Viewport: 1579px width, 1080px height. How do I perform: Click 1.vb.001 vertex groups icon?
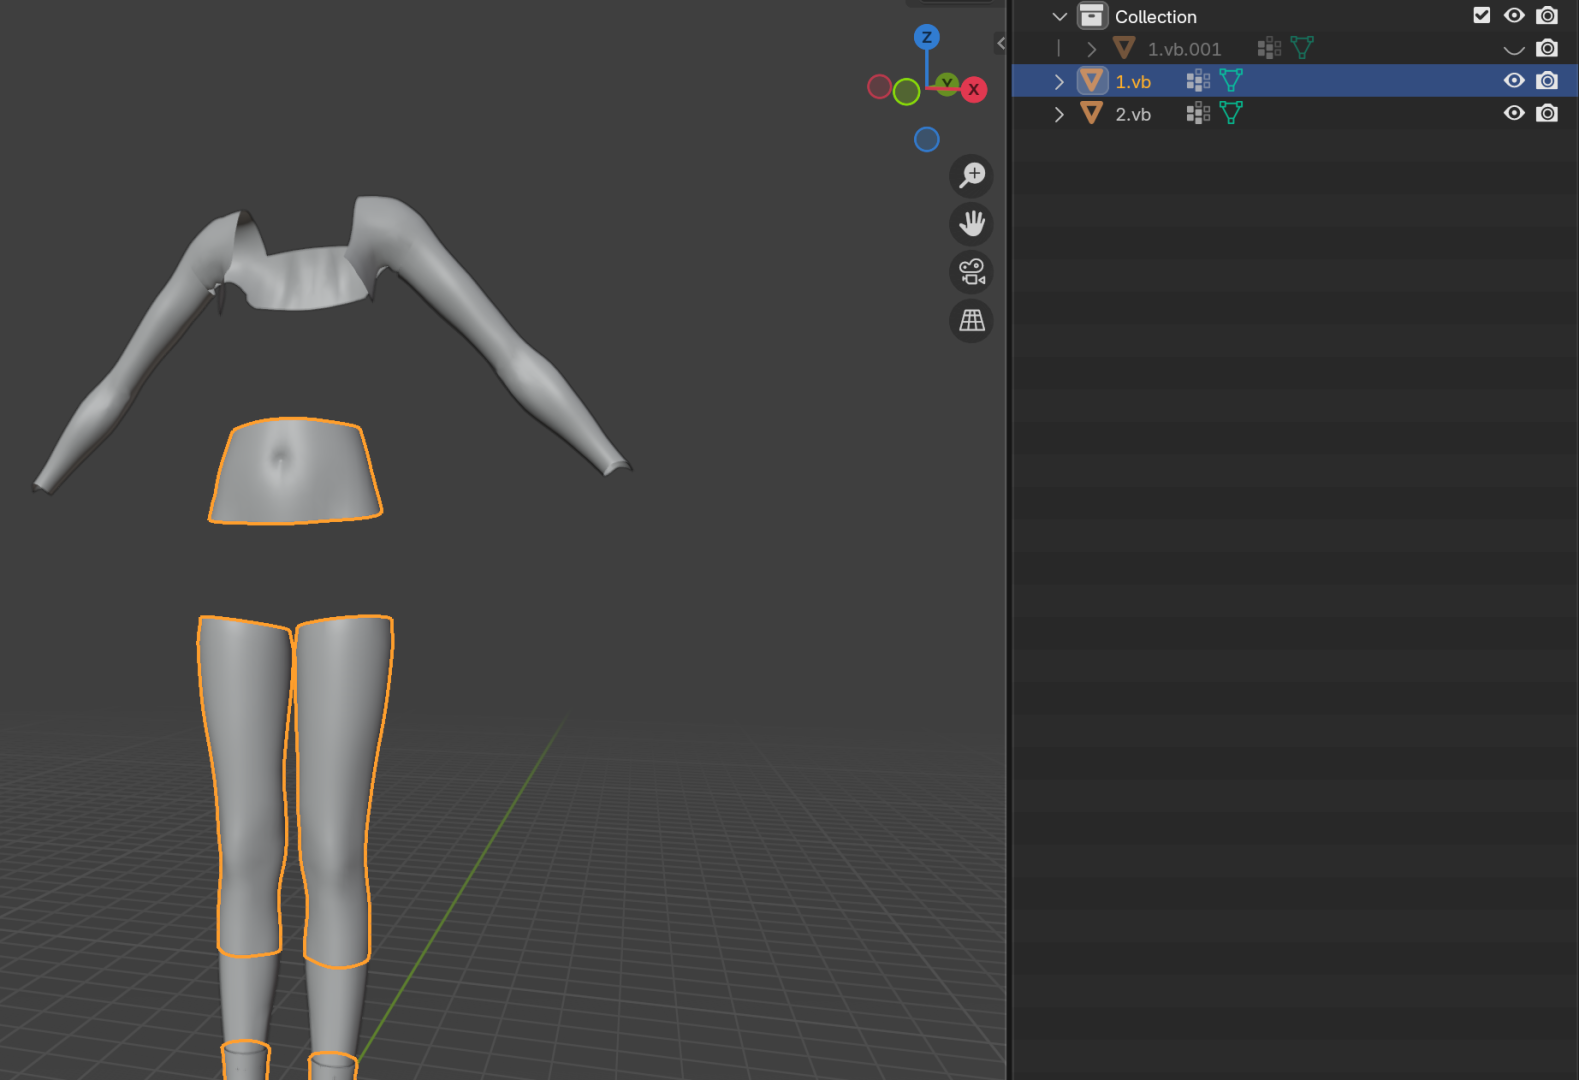pyautogui.click(x=1269, y=48)
